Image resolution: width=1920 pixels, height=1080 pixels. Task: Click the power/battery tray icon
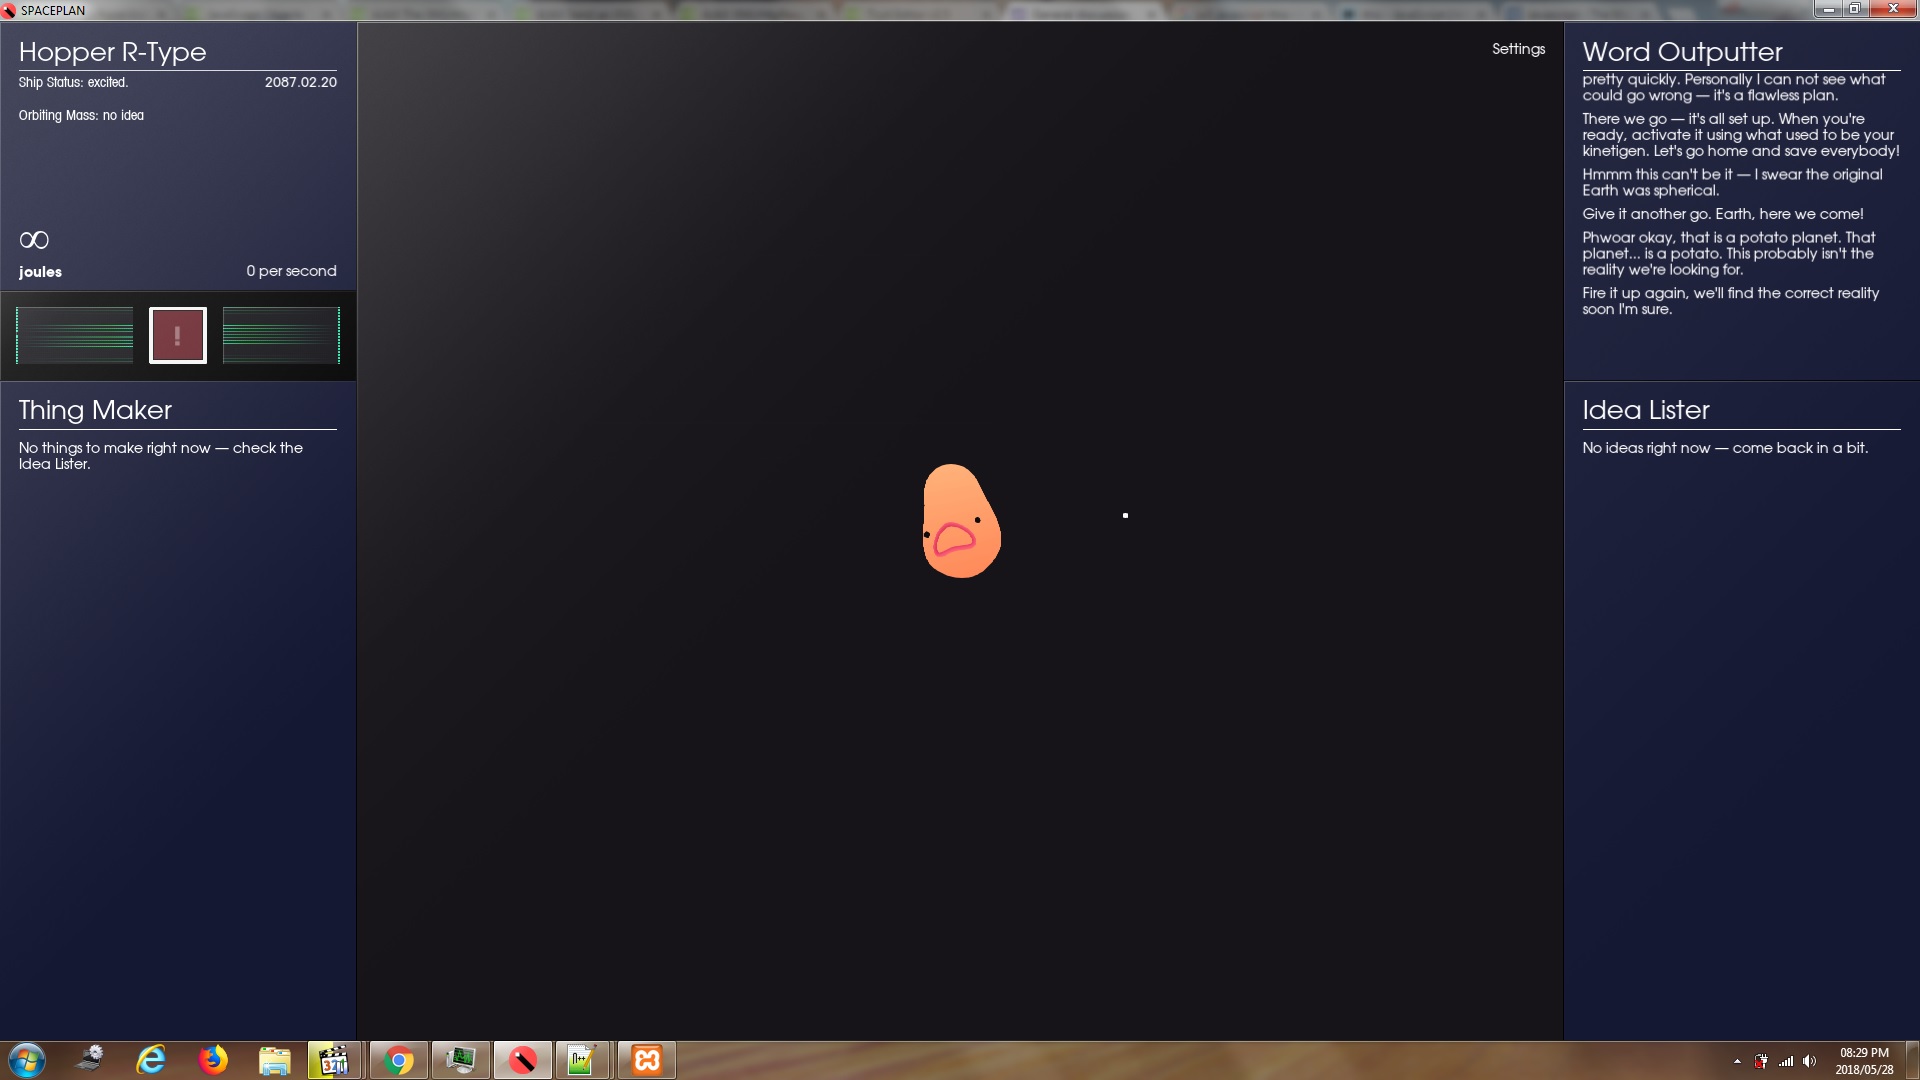point(1761,1061)
